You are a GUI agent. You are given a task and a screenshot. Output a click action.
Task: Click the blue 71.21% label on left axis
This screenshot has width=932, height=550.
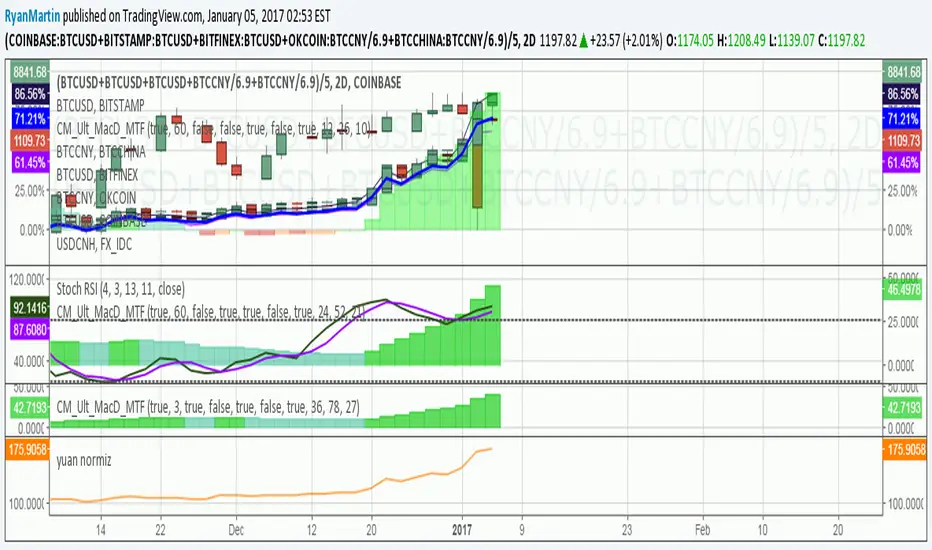[x=30, y=118]
